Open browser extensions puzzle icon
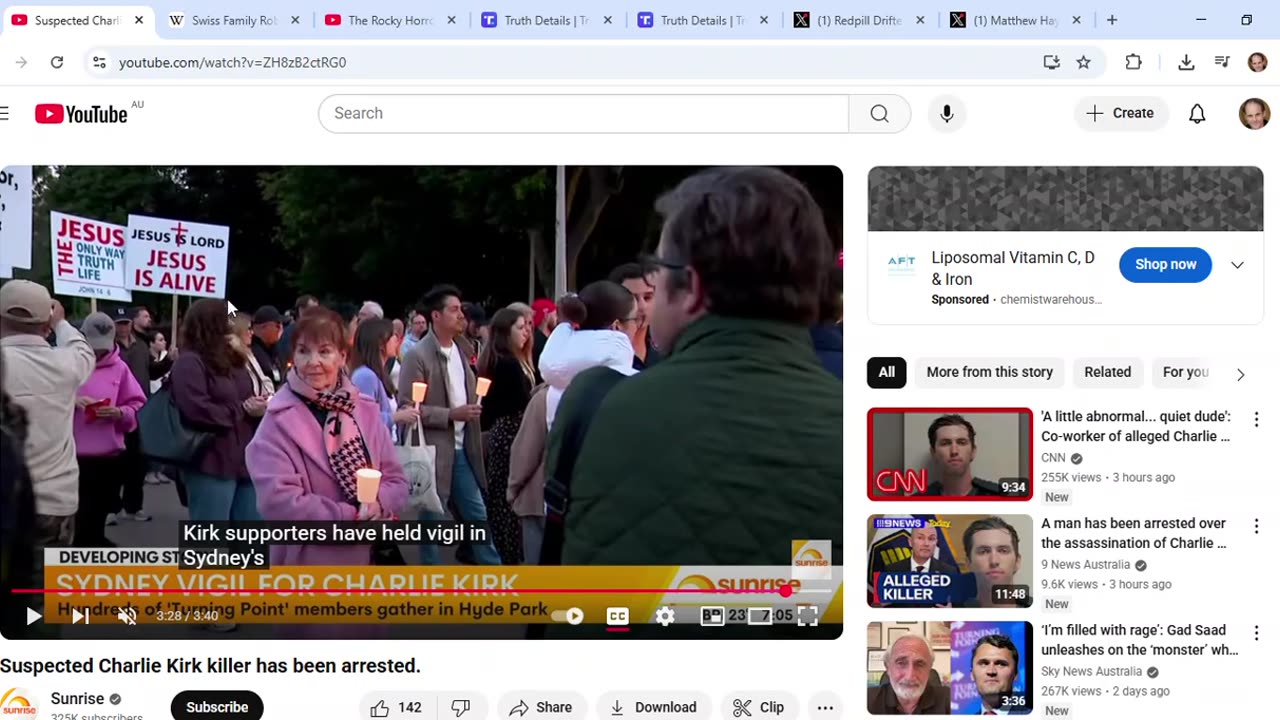Image resolution: width=1280 pixels, height=720 pixels. tap(1133, 62)
